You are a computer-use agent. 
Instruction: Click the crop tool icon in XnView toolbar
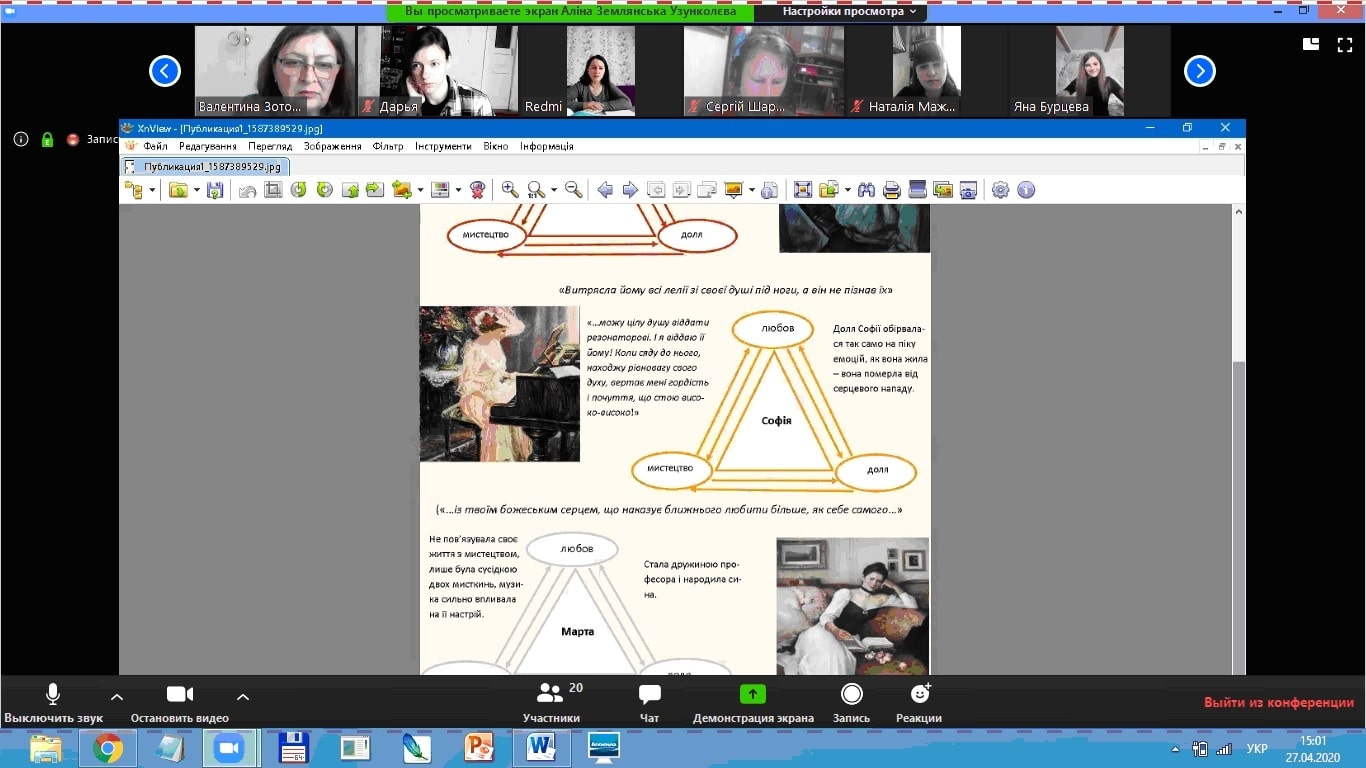272,190
